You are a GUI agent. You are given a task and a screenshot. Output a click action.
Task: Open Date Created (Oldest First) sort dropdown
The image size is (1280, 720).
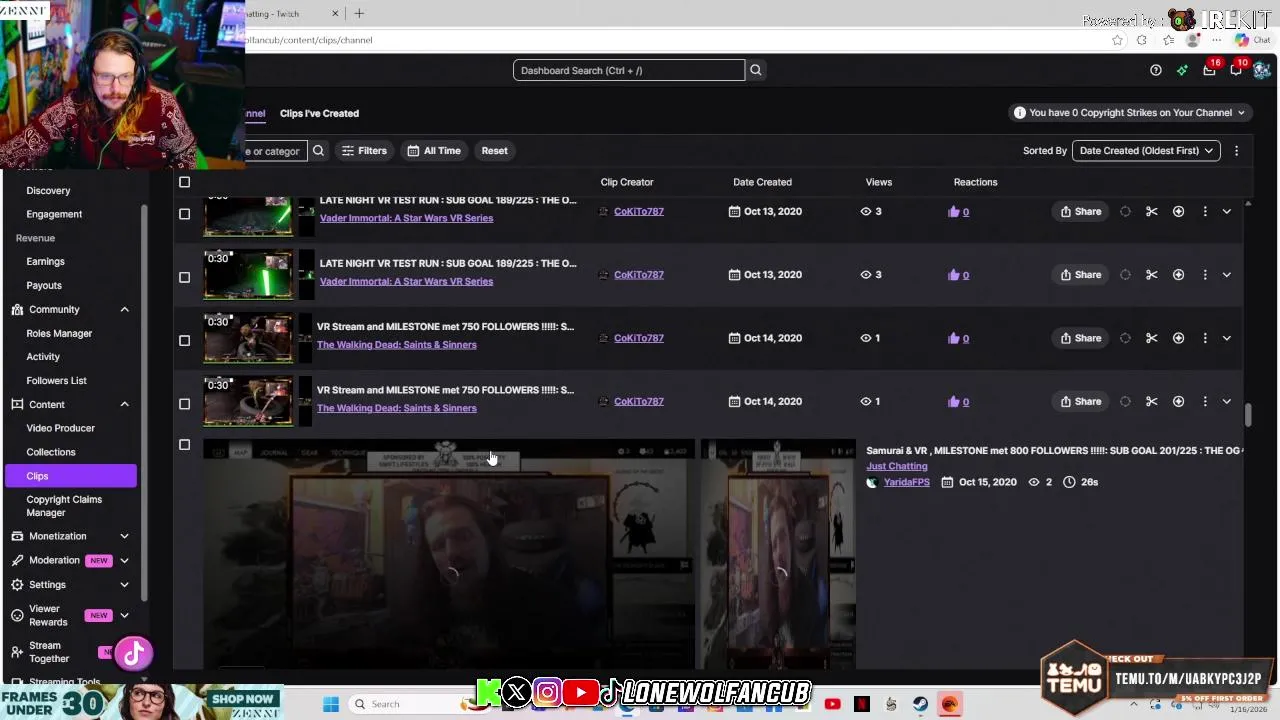pyautogui.click(x=1146, y=151)
